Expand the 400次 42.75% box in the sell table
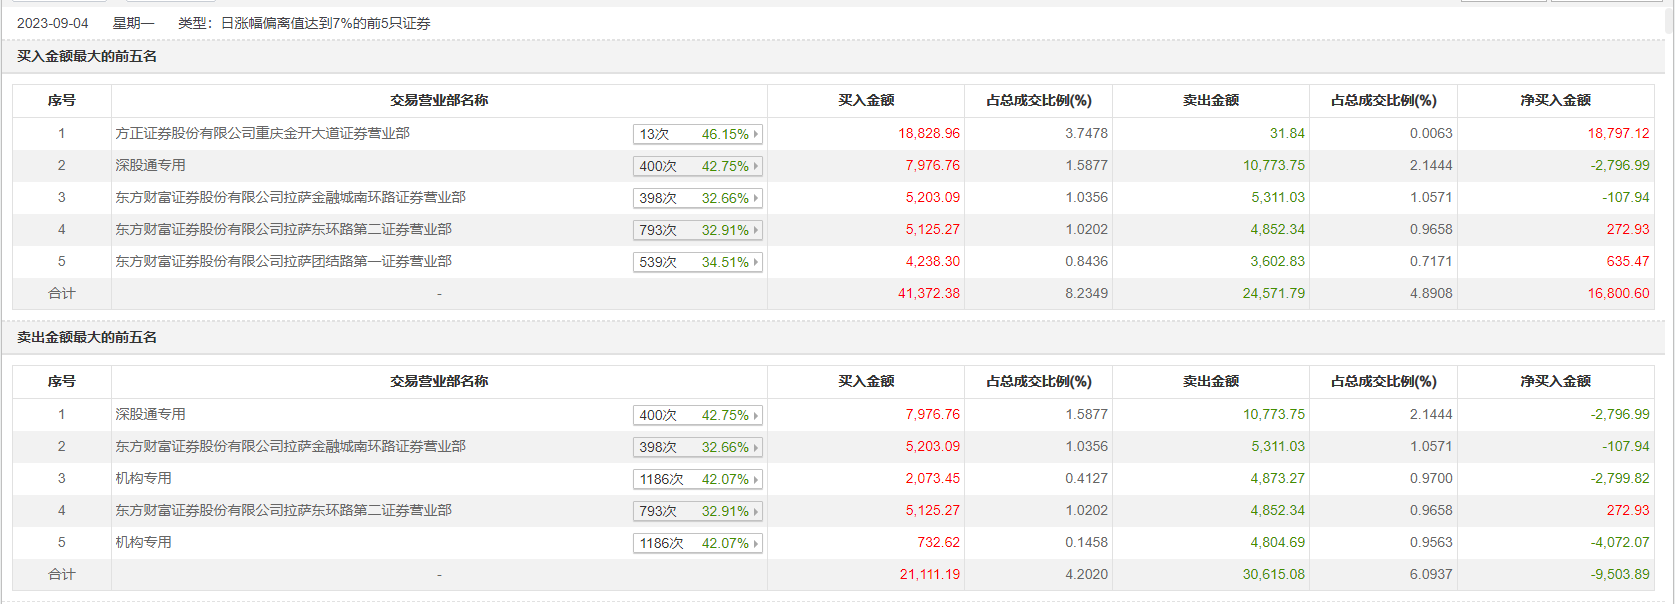 click(697, 415)
